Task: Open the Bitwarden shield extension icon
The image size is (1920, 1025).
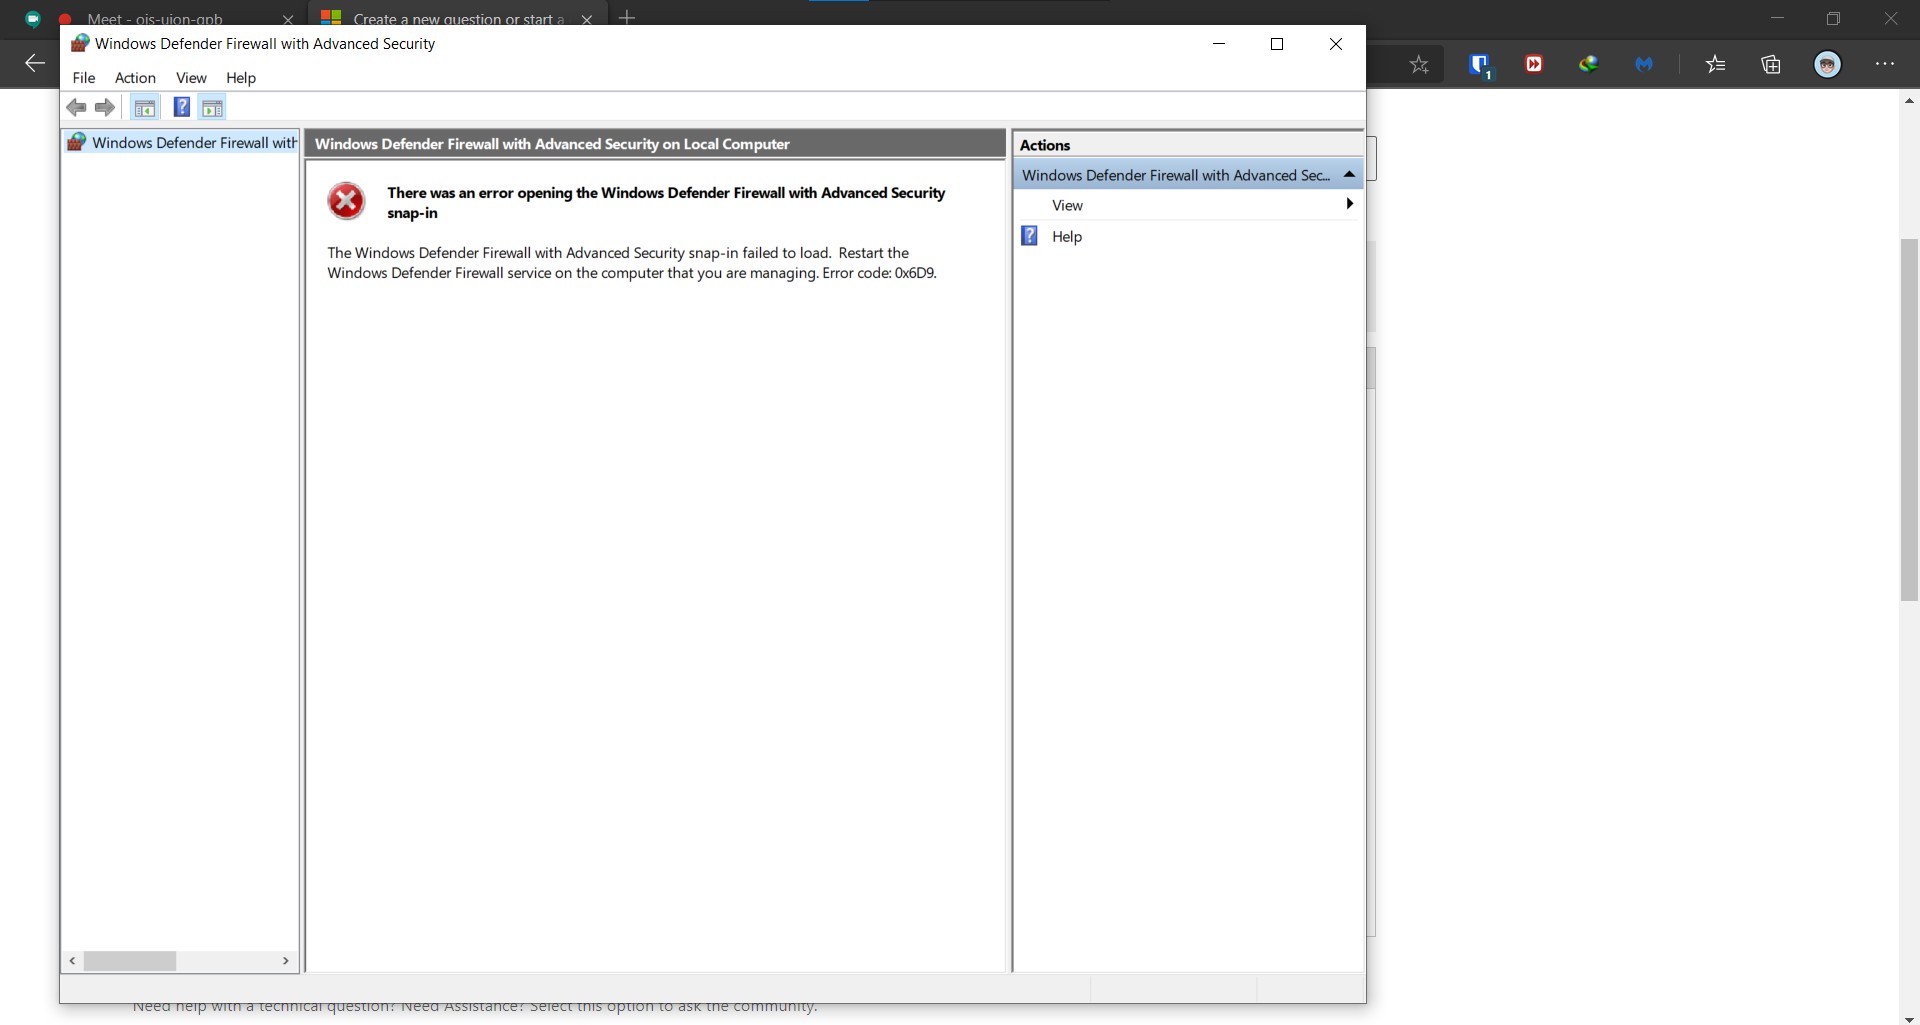Action: point(1480,65)
